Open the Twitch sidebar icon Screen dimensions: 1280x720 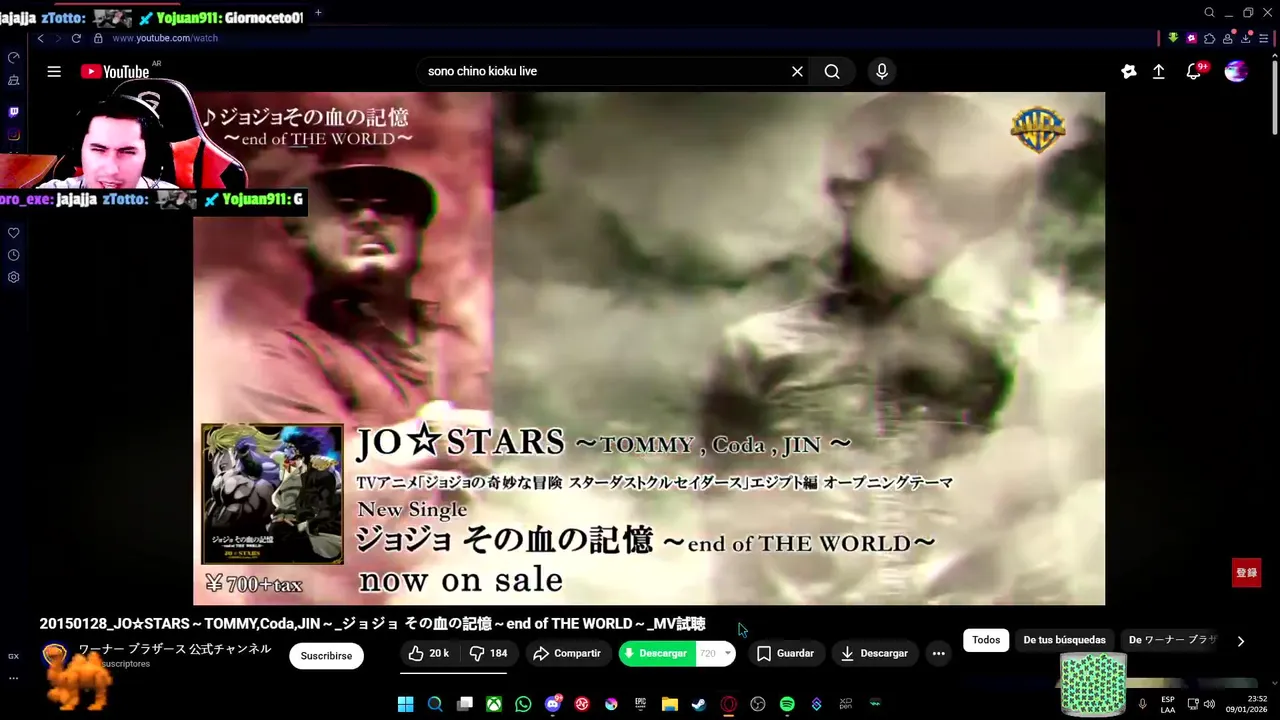13,112
